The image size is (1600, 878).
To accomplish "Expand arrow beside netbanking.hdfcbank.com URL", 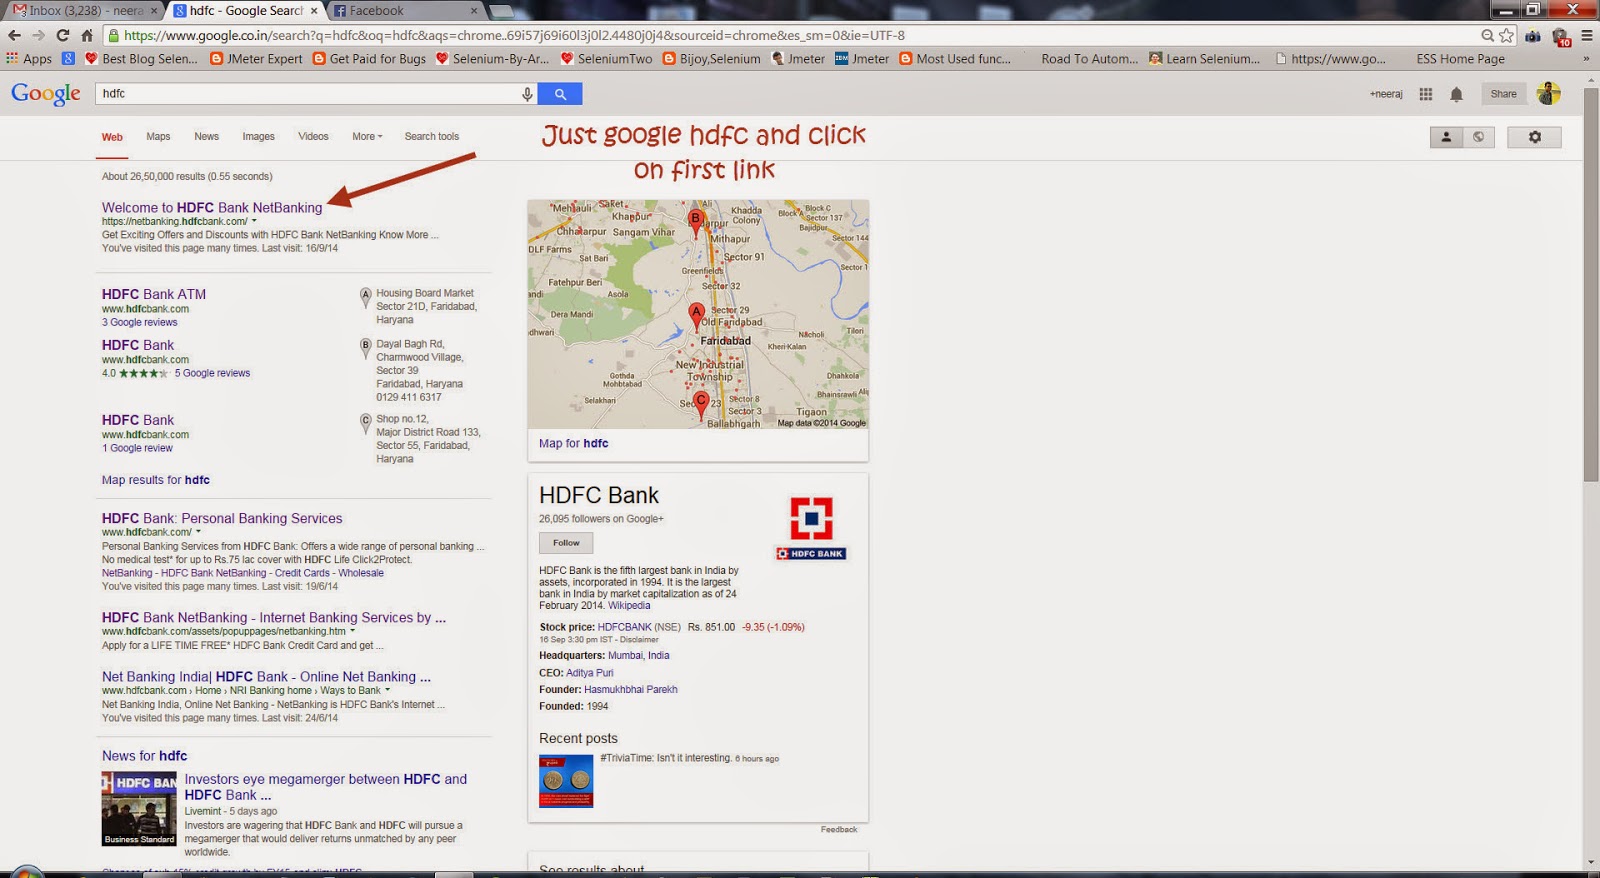I will pos(254,221).
